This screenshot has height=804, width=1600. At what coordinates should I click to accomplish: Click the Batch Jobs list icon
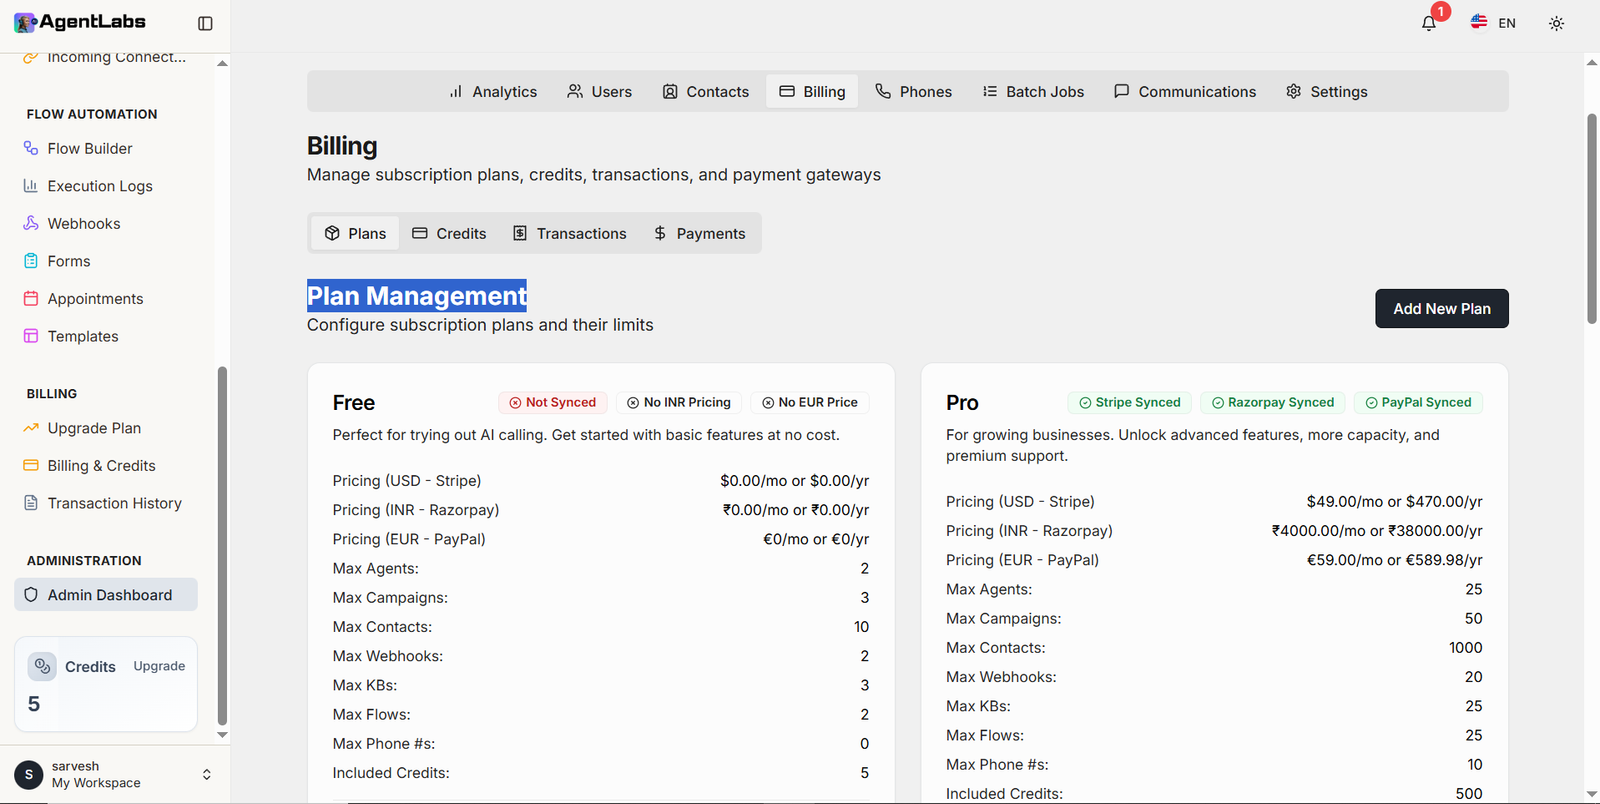990,91
